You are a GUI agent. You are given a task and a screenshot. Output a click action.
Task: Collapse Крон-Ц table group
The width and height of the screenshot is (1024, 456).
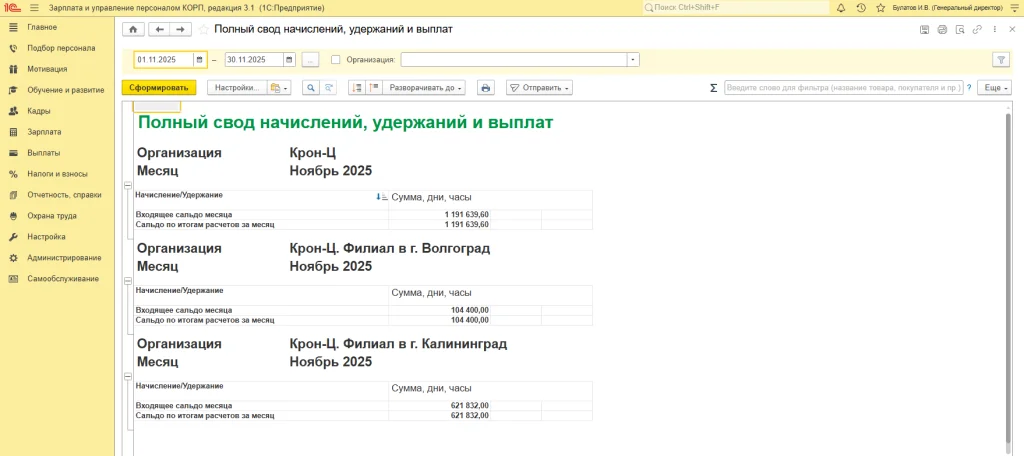[x=127, y=186]
